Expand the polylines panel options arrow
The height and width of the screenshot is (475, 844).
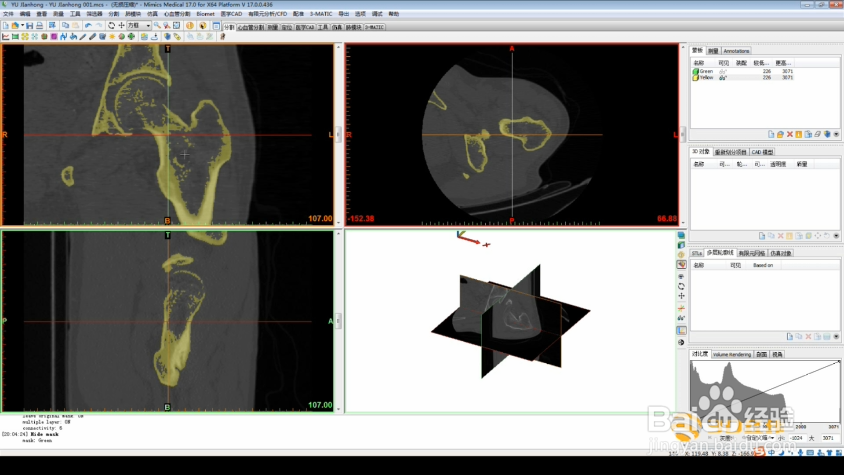tap(836, 337)
